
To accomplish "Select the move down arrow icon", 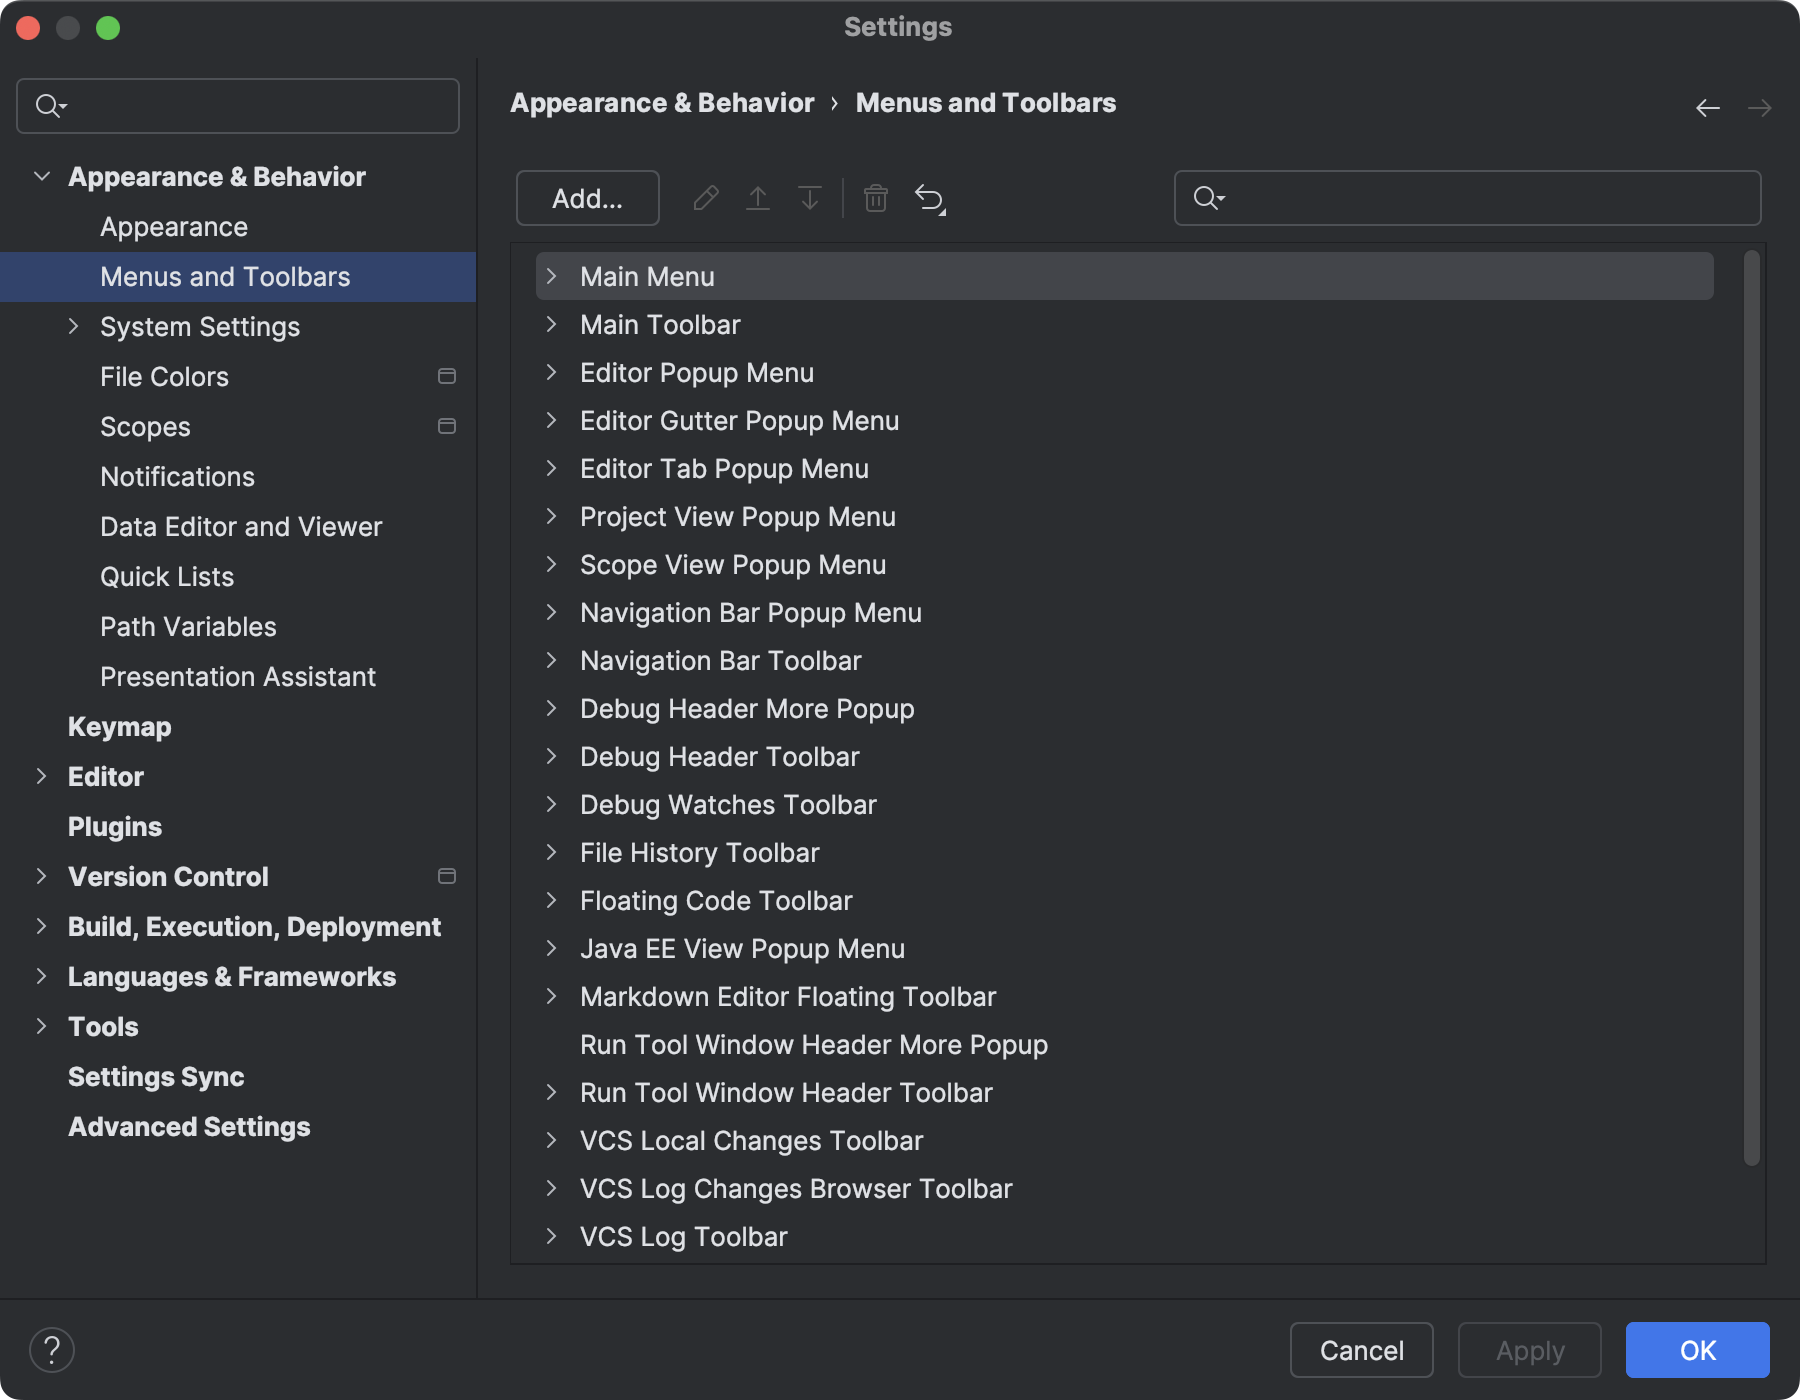I will tap(809, 198).
